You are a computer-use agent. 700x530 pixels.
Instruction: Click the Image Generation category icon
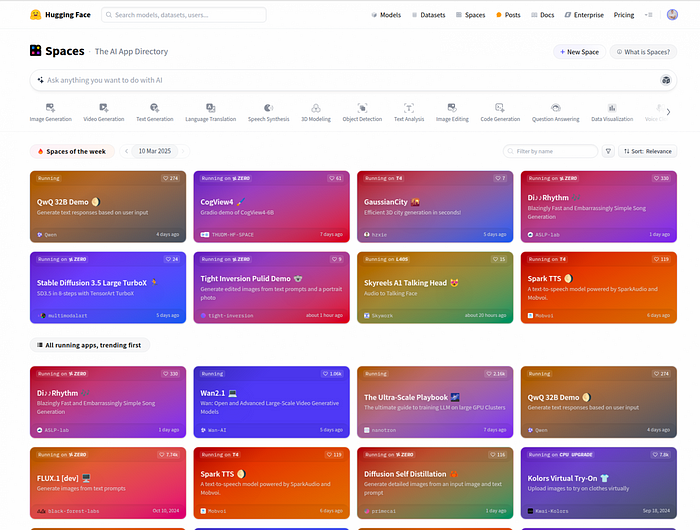50,108
